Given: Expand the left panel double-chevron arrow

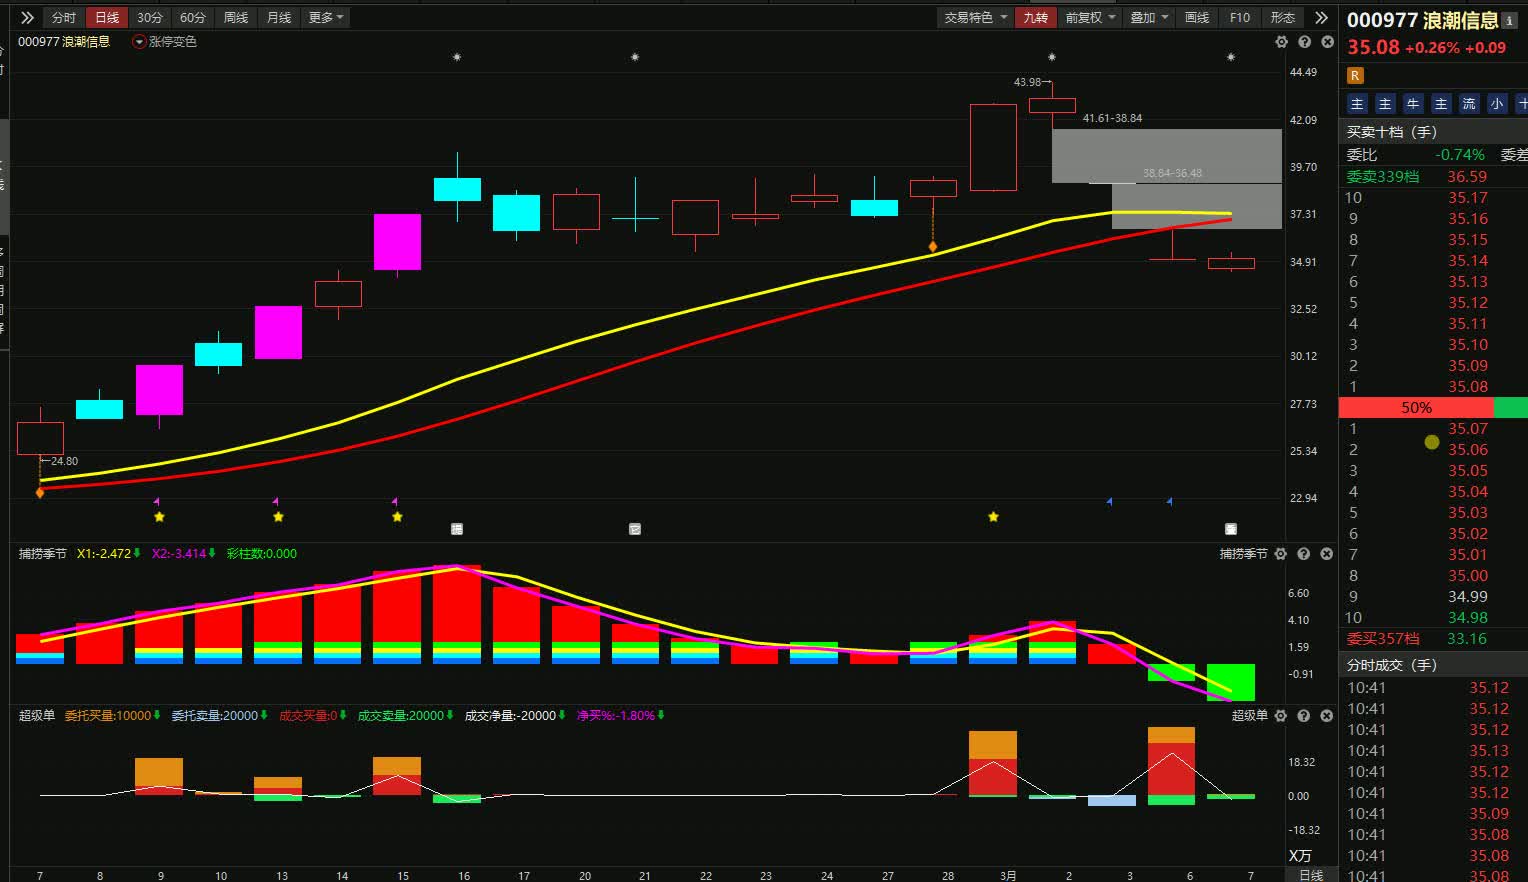Looking at the screenshot, I should (x=27, y=17).
